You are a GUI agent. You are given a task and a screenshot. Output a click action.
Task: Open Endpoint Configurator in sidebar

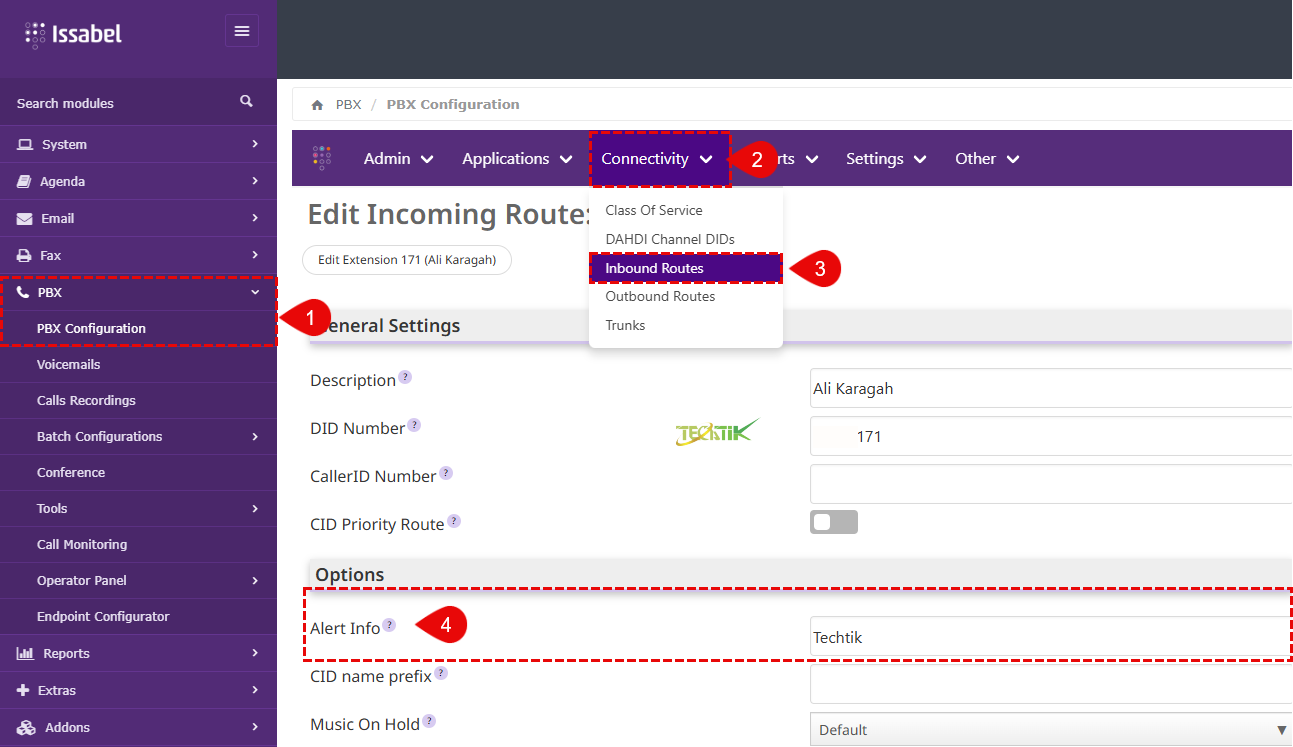103,616
